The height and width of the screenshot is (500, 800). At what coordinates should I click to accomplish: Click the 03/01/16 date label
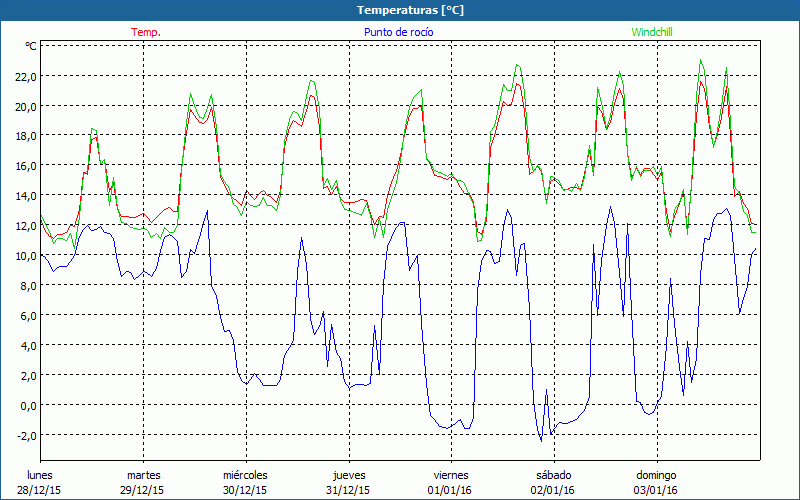pyautogui.click(x=656, y=490)
